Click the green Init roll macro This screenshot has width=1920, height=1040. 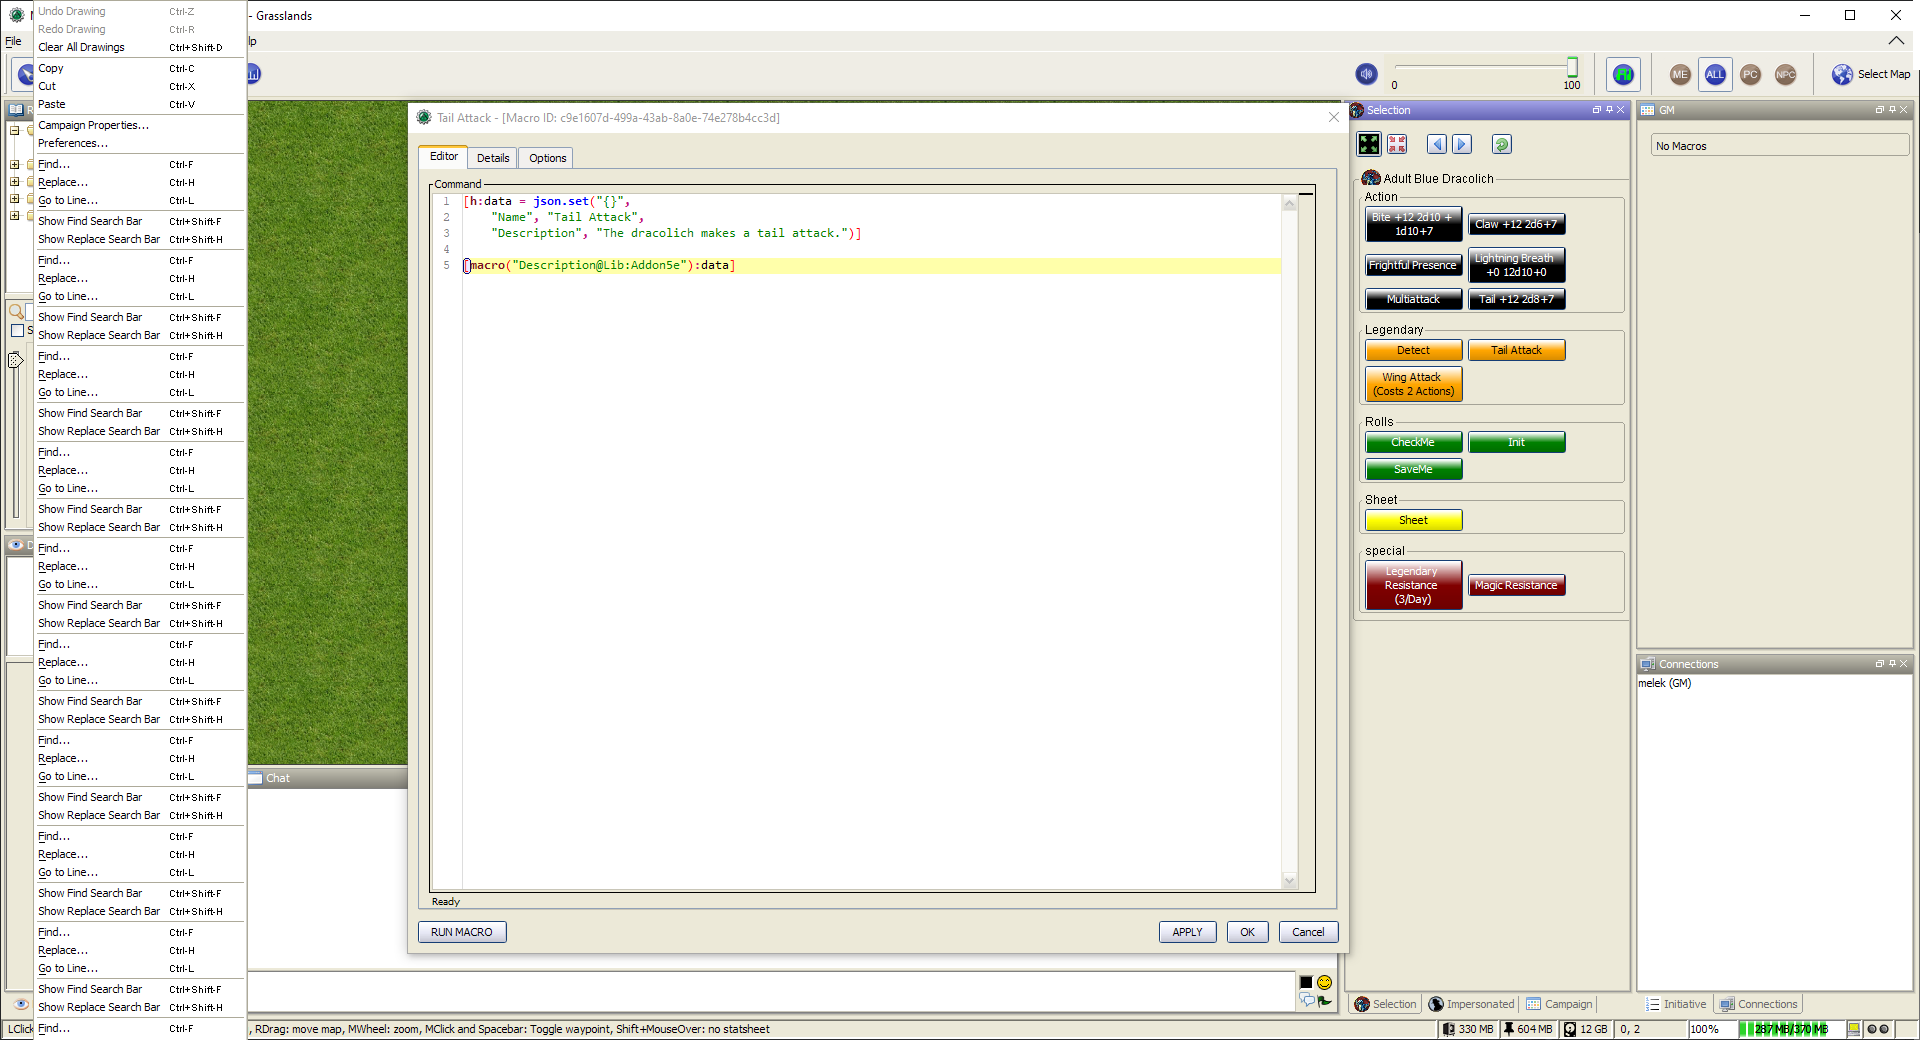[x=1516, y=441]
